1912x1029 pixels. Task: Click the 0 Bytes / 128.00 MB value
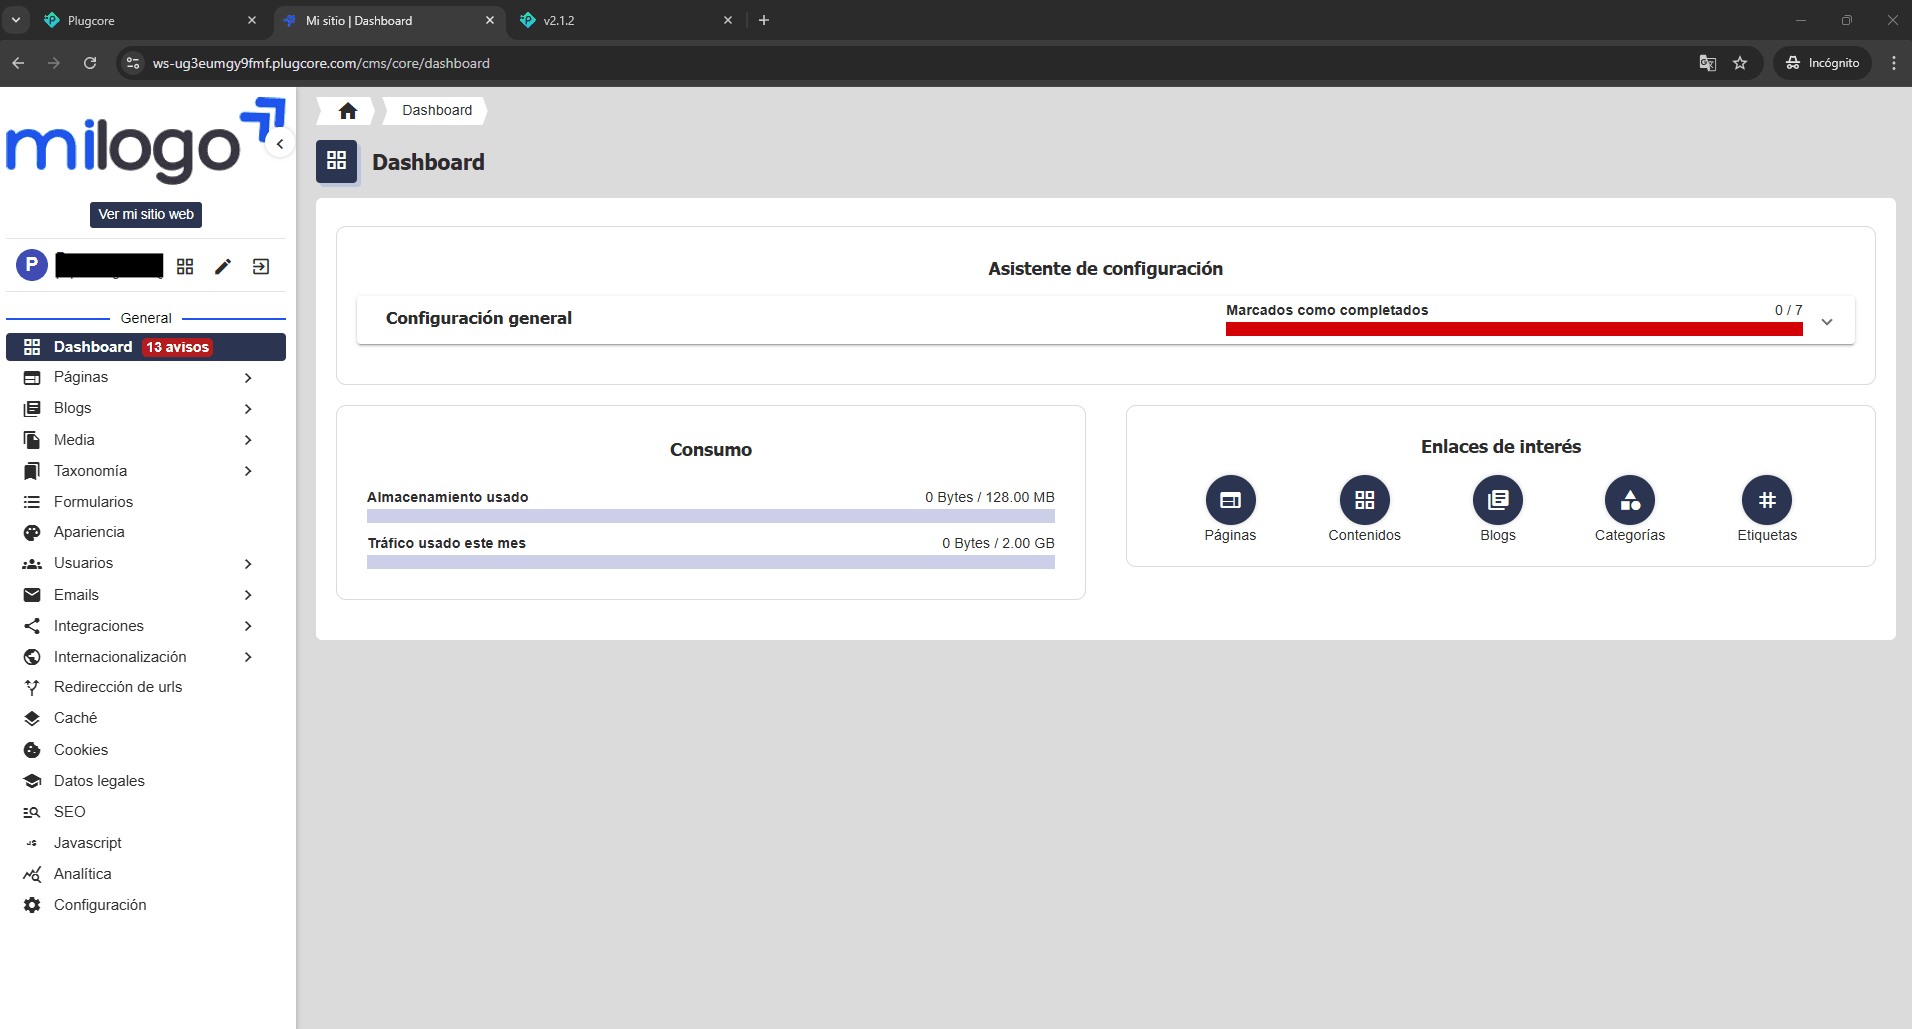click(989, 497)
